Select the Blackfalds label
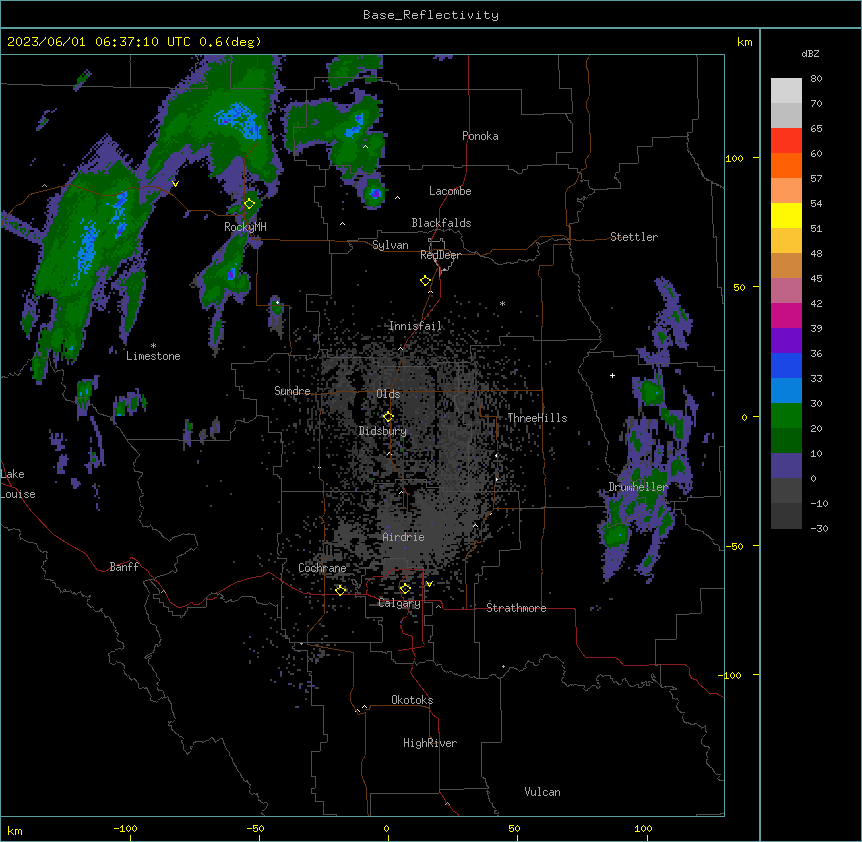The height and width of the screenshot is (842, 862). click(x=441, y=223)
